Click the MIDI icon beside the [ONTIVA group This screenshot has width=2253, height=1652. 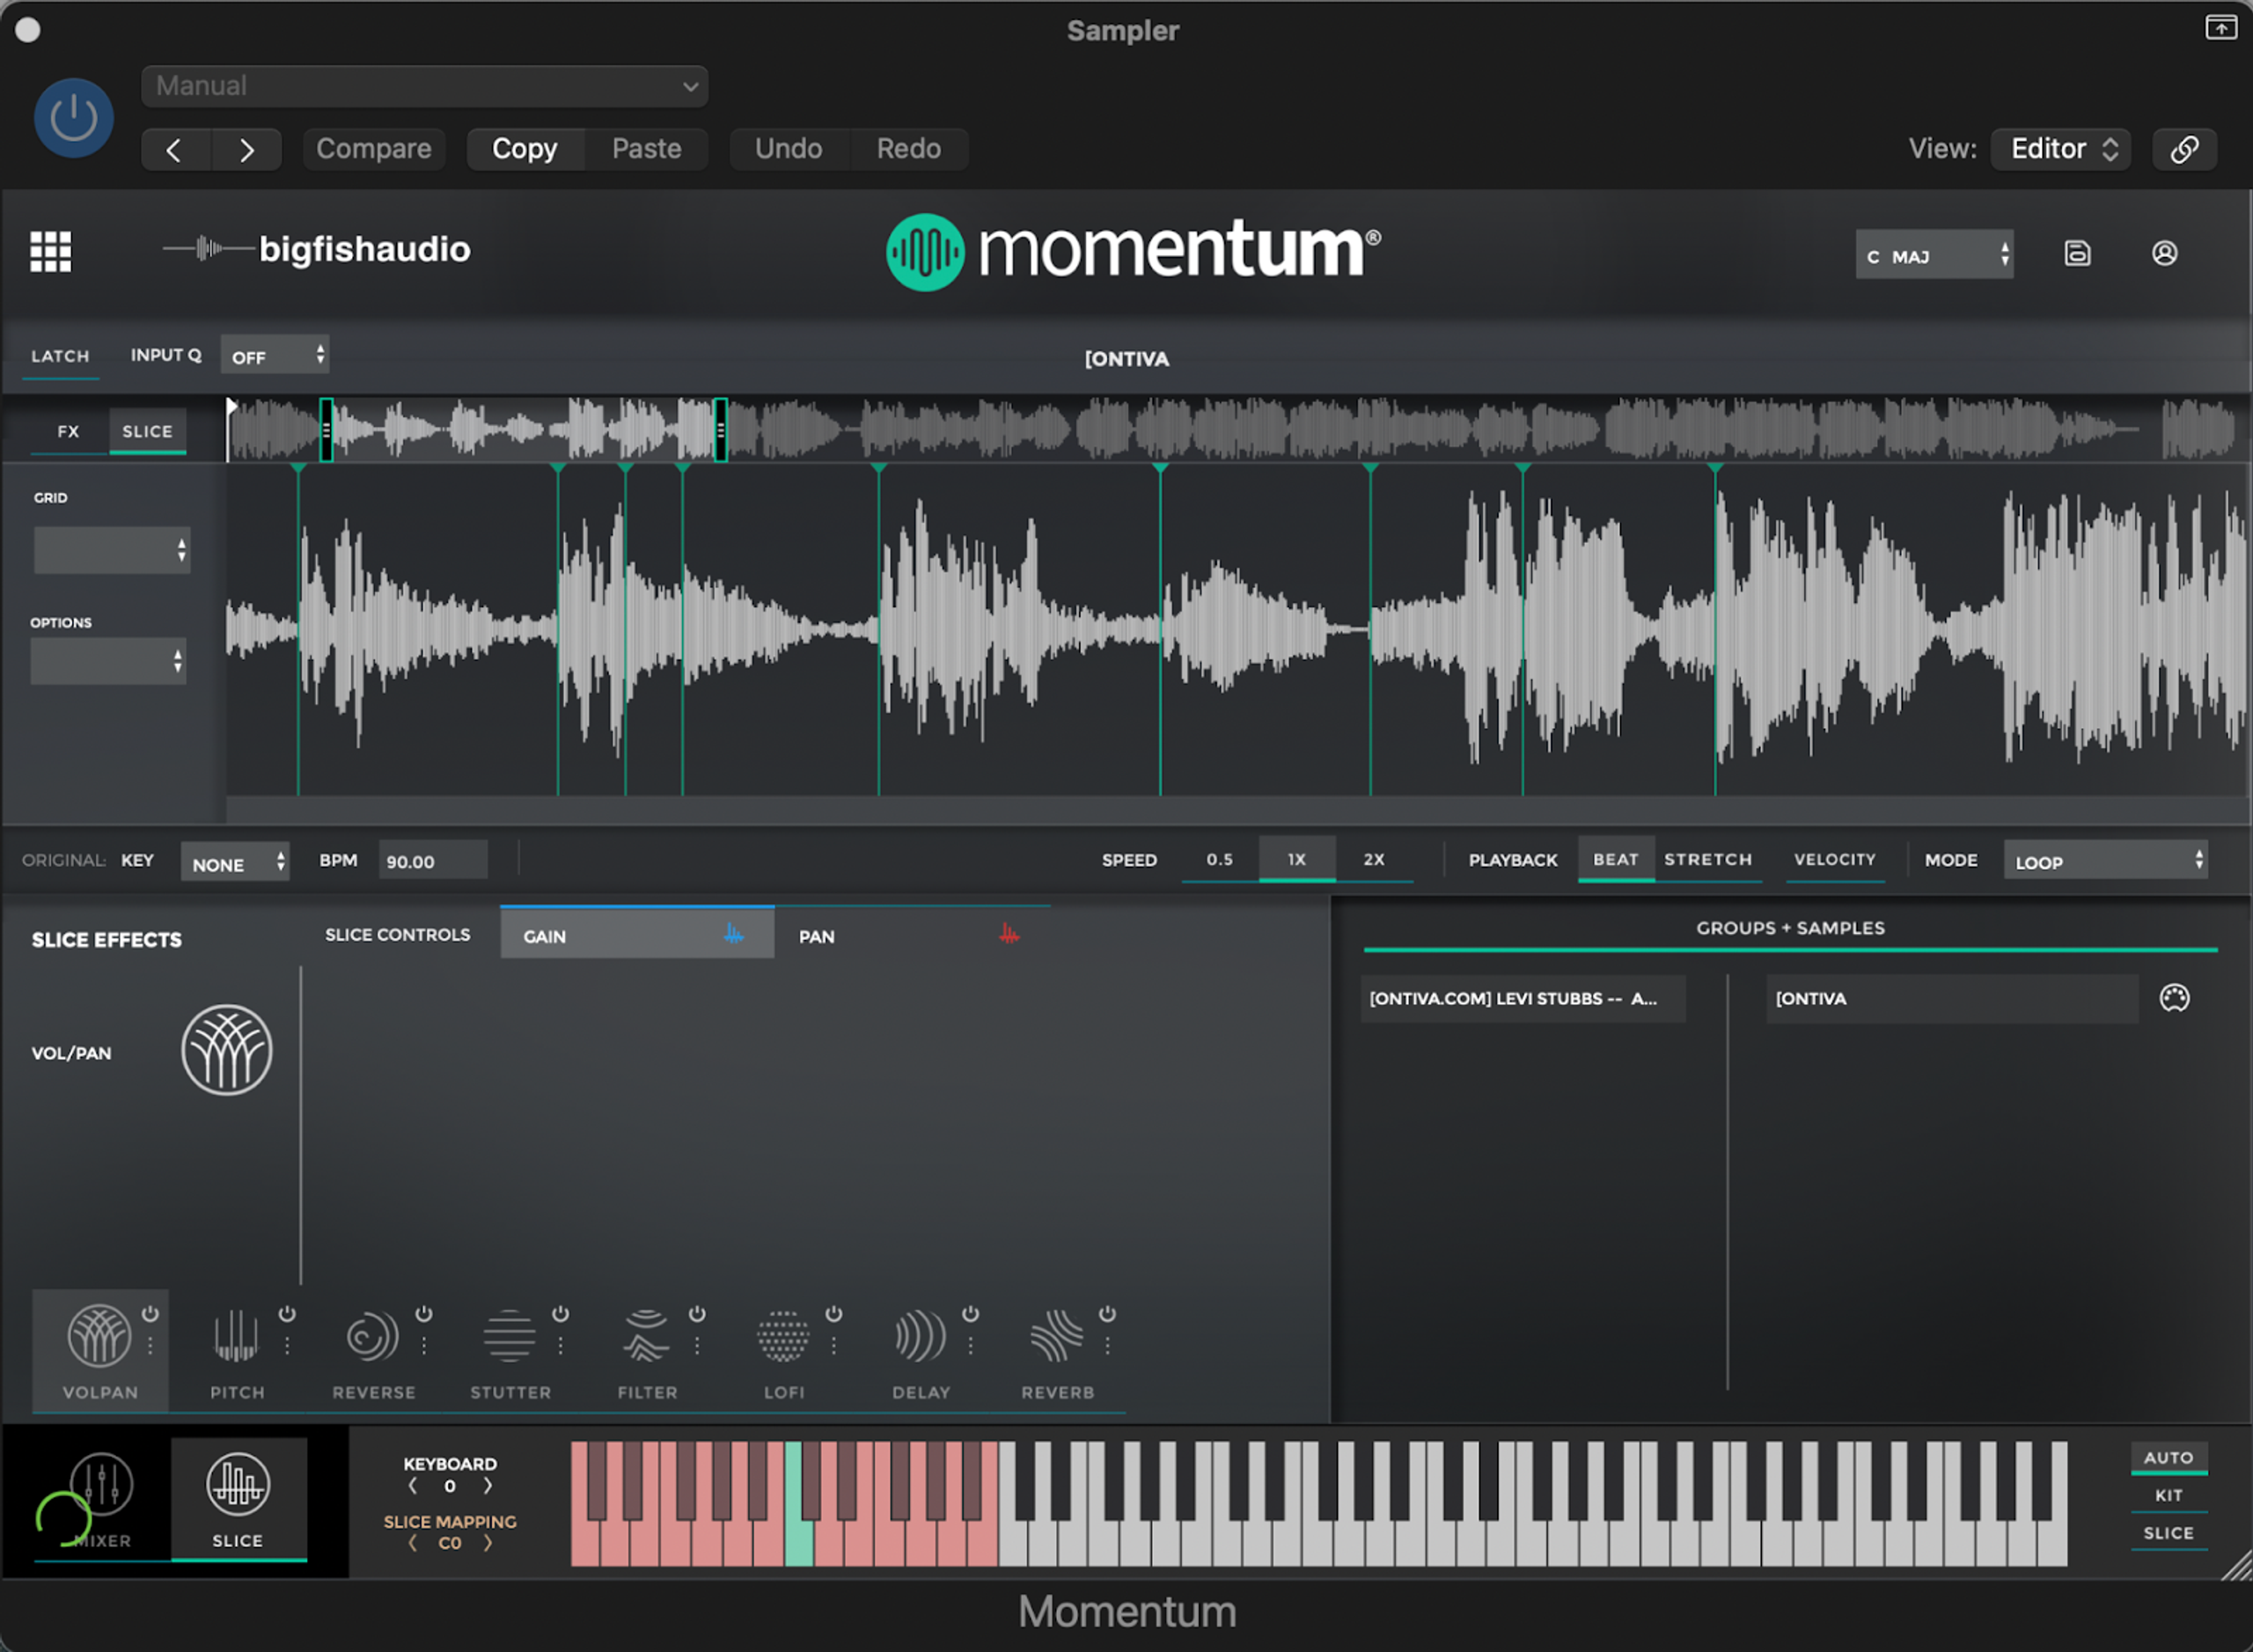[x=2174, y=997]
